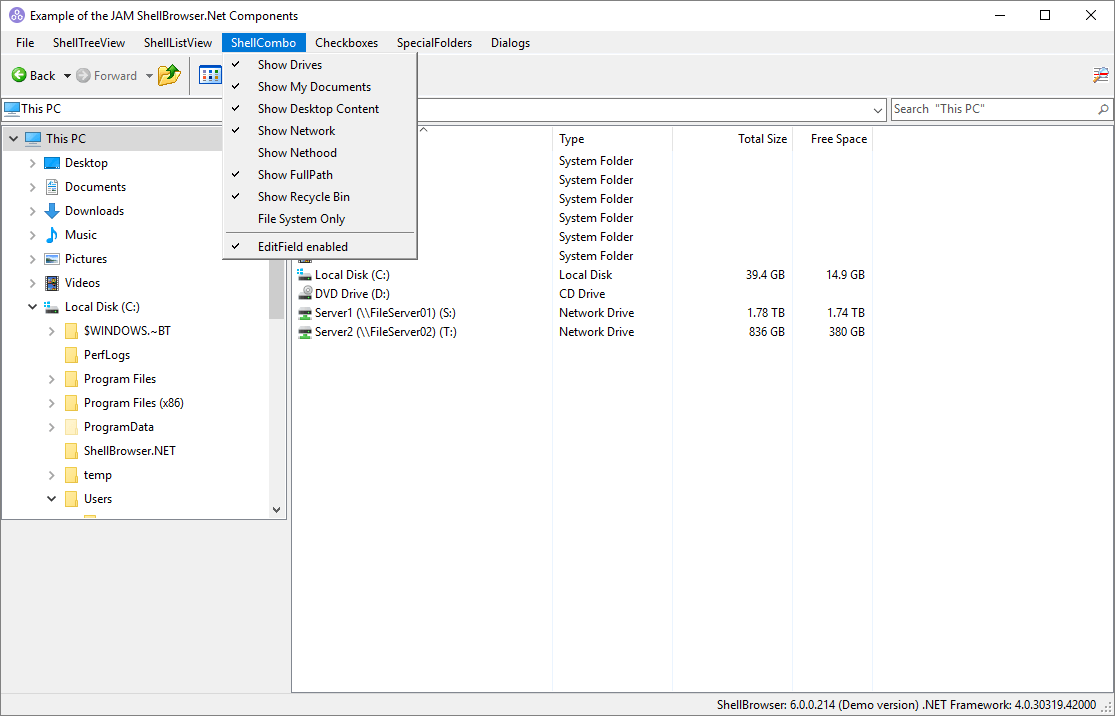Click the magnifier find icon at toolbar right

pos(1100,76)
